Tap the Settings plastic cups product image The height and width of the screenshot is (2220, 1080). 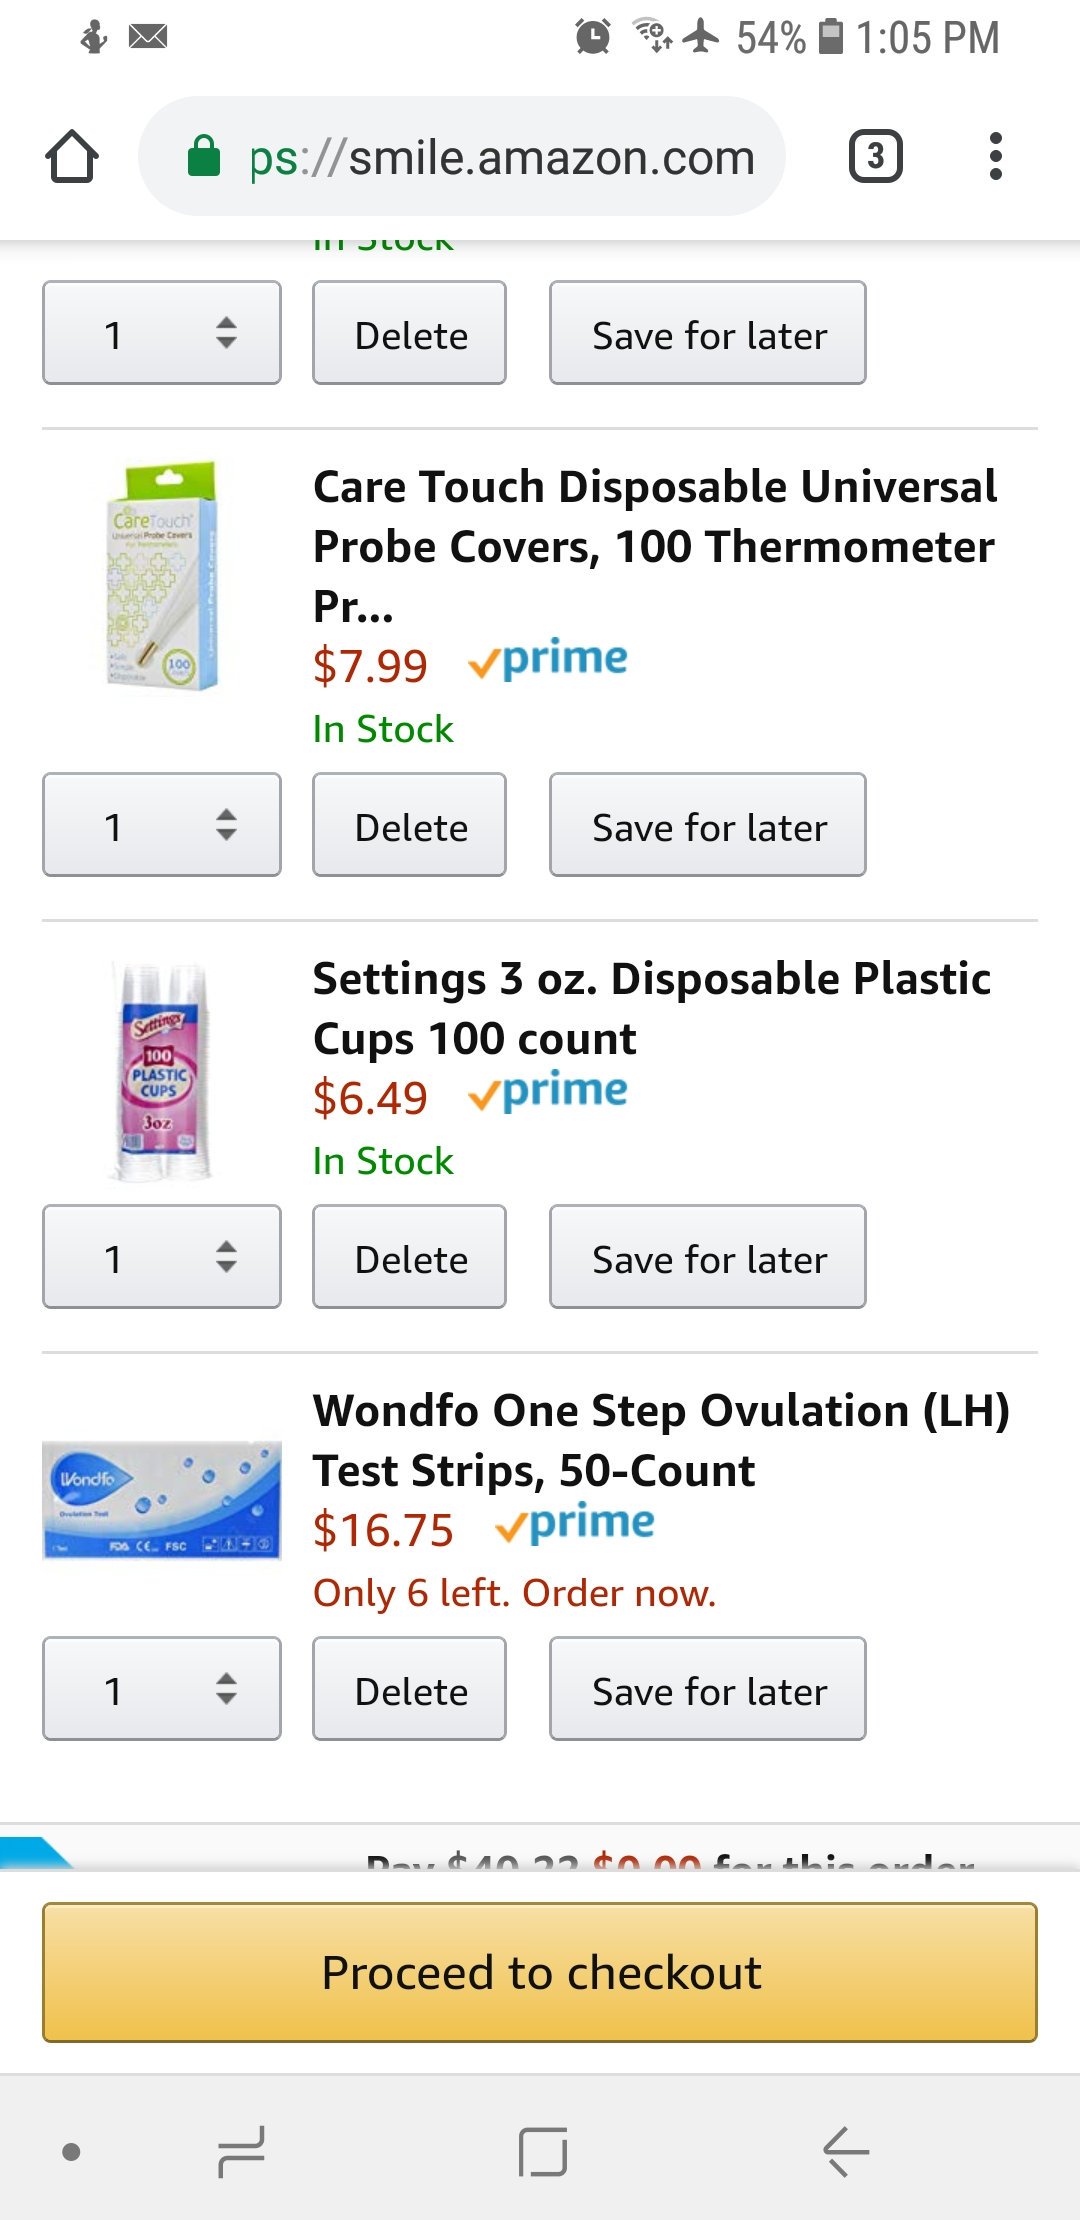162,1072
